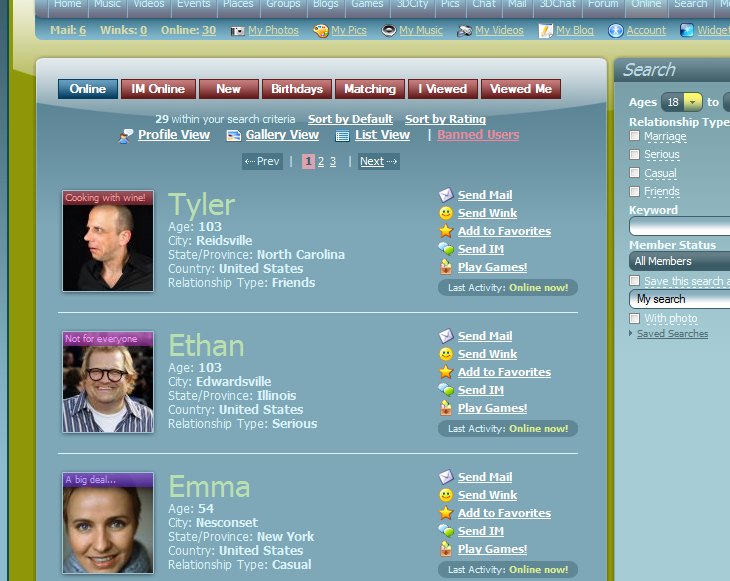This screenshot has width=730, height=581.
Task: Click the chat bubble IM icon for Tyler
Action: [x=446, y=249]
